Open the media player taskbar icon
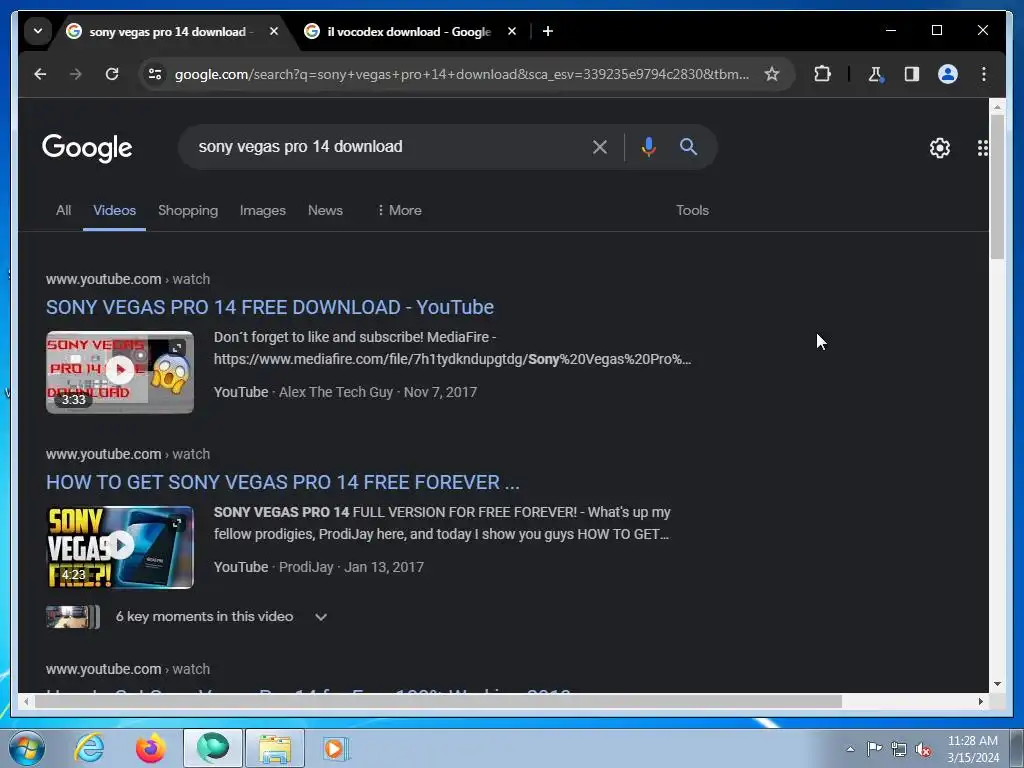The width and height of the screenshot is (1024, 768). (x=336, y=748)
